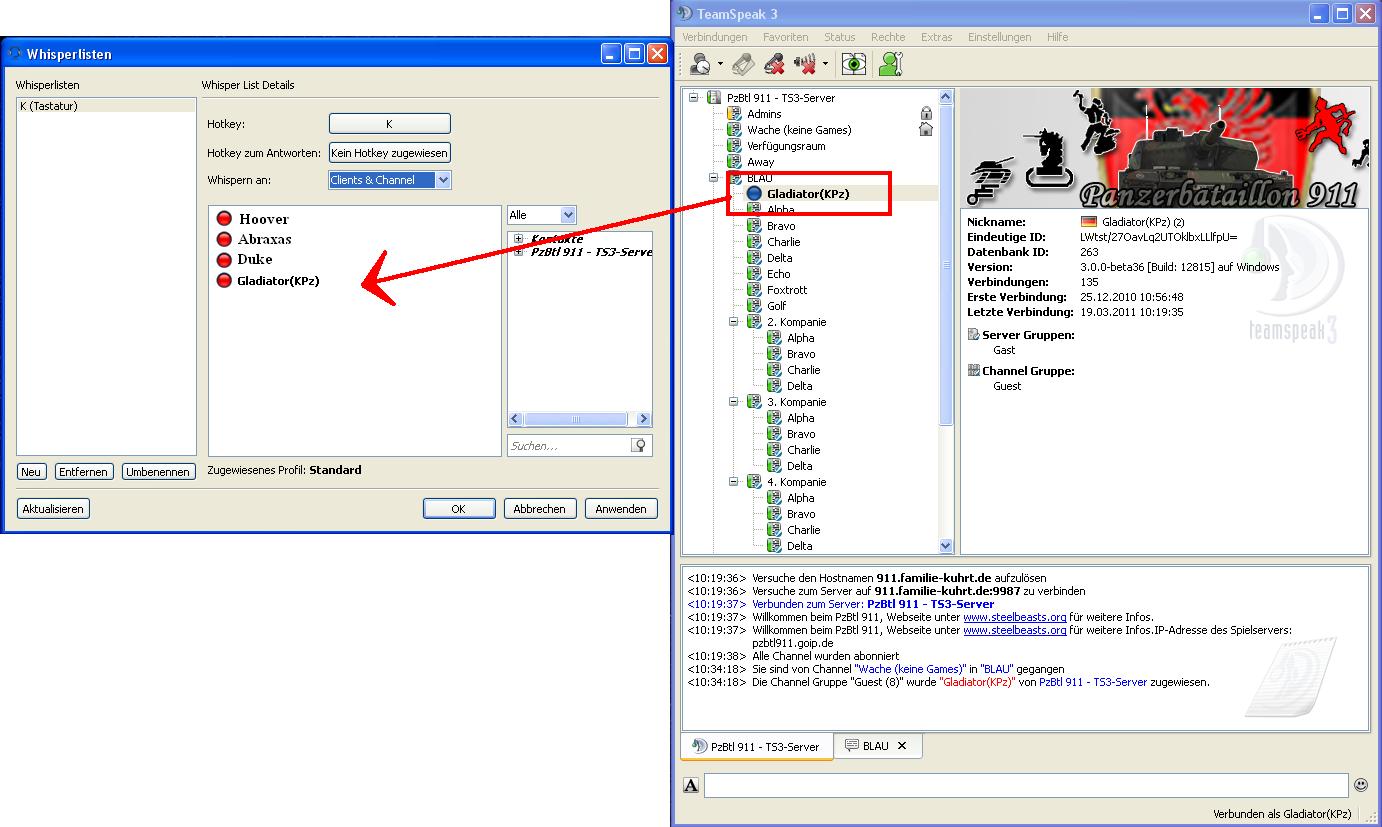Open the contacts manager green user icon
This screenshot has width=1382, height=827.
pyautogui.click(x=890, y=65)
